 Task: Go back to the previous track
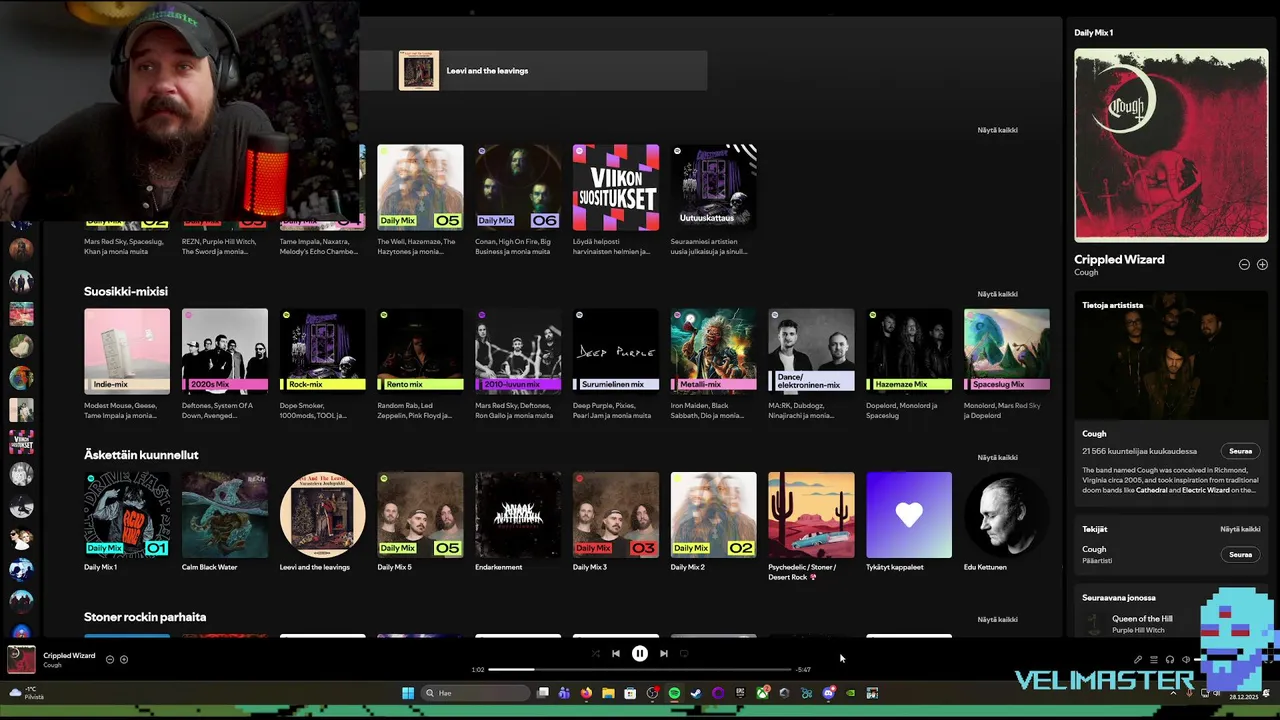[616, 653]
